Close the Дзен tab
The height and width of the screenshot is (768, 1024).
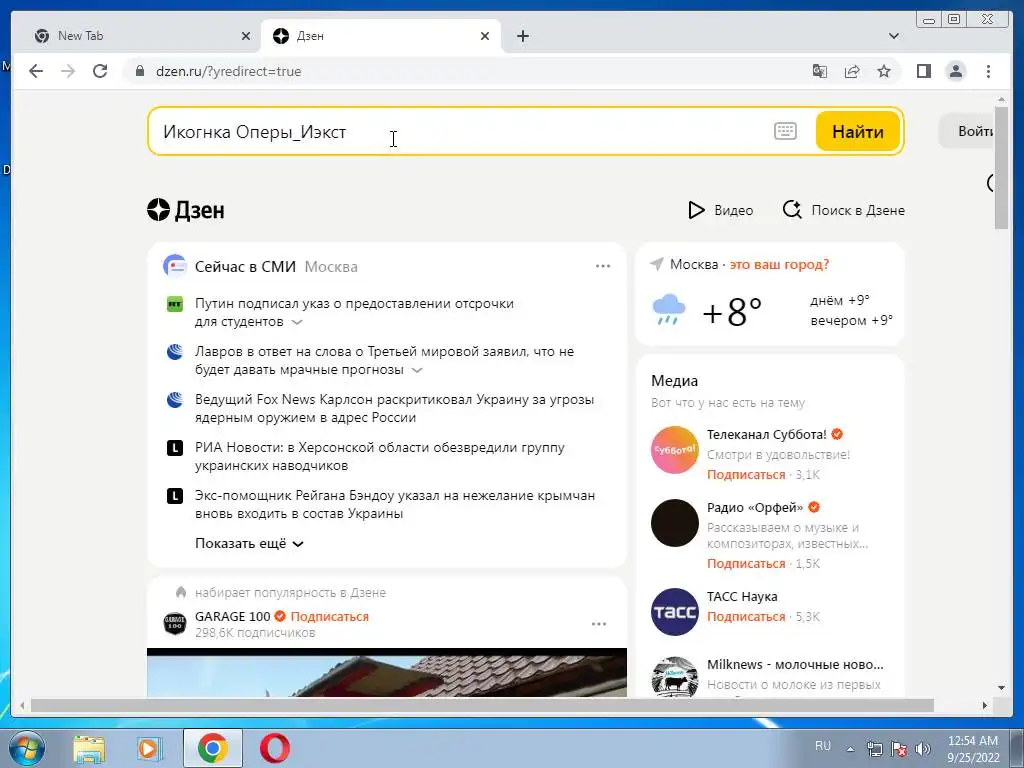485,36
